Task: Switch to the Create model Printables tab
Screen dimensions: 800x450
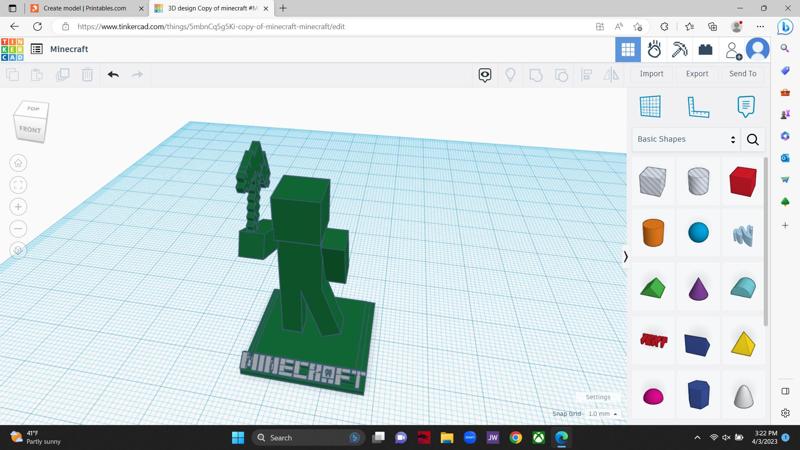Action: click(x=86, y=8)
